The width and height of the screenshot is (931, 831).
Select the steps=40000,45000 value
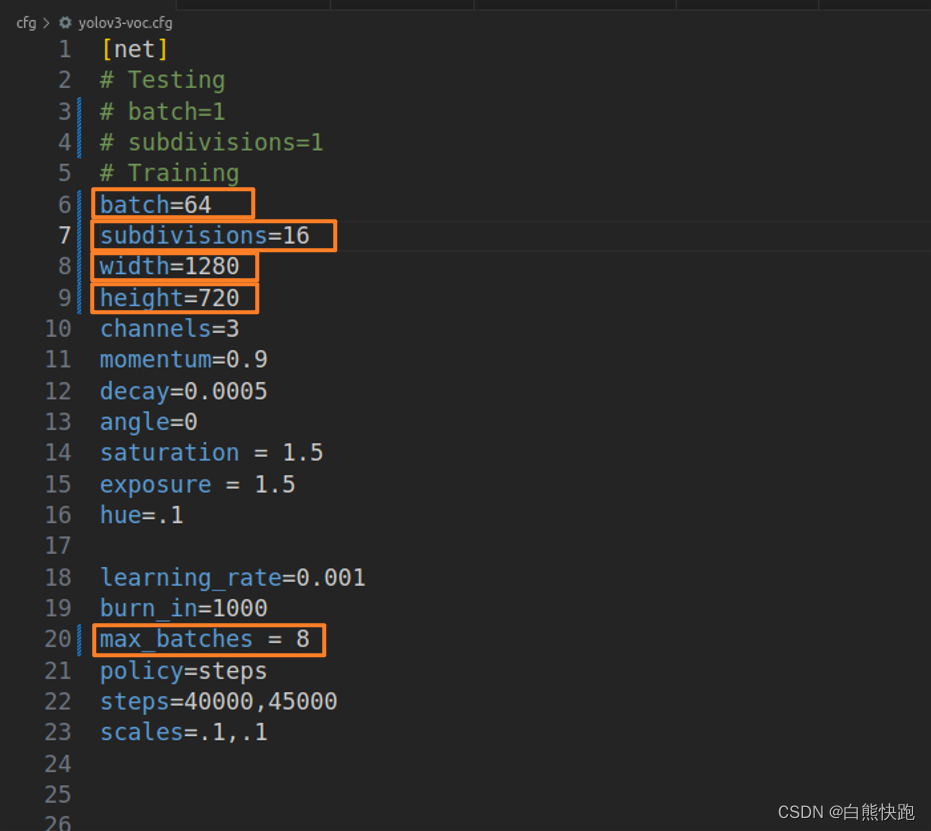217,701
